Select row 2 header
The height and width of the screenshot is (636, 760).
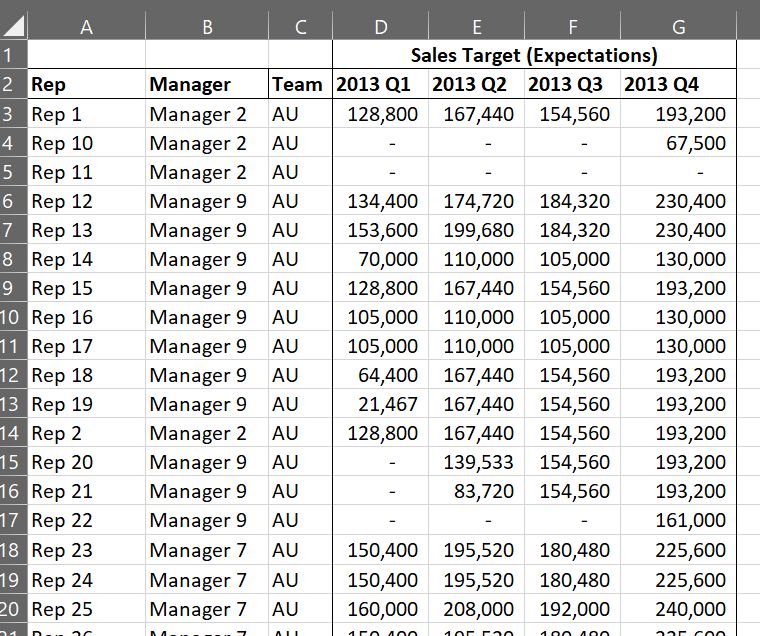coord(14,84)
